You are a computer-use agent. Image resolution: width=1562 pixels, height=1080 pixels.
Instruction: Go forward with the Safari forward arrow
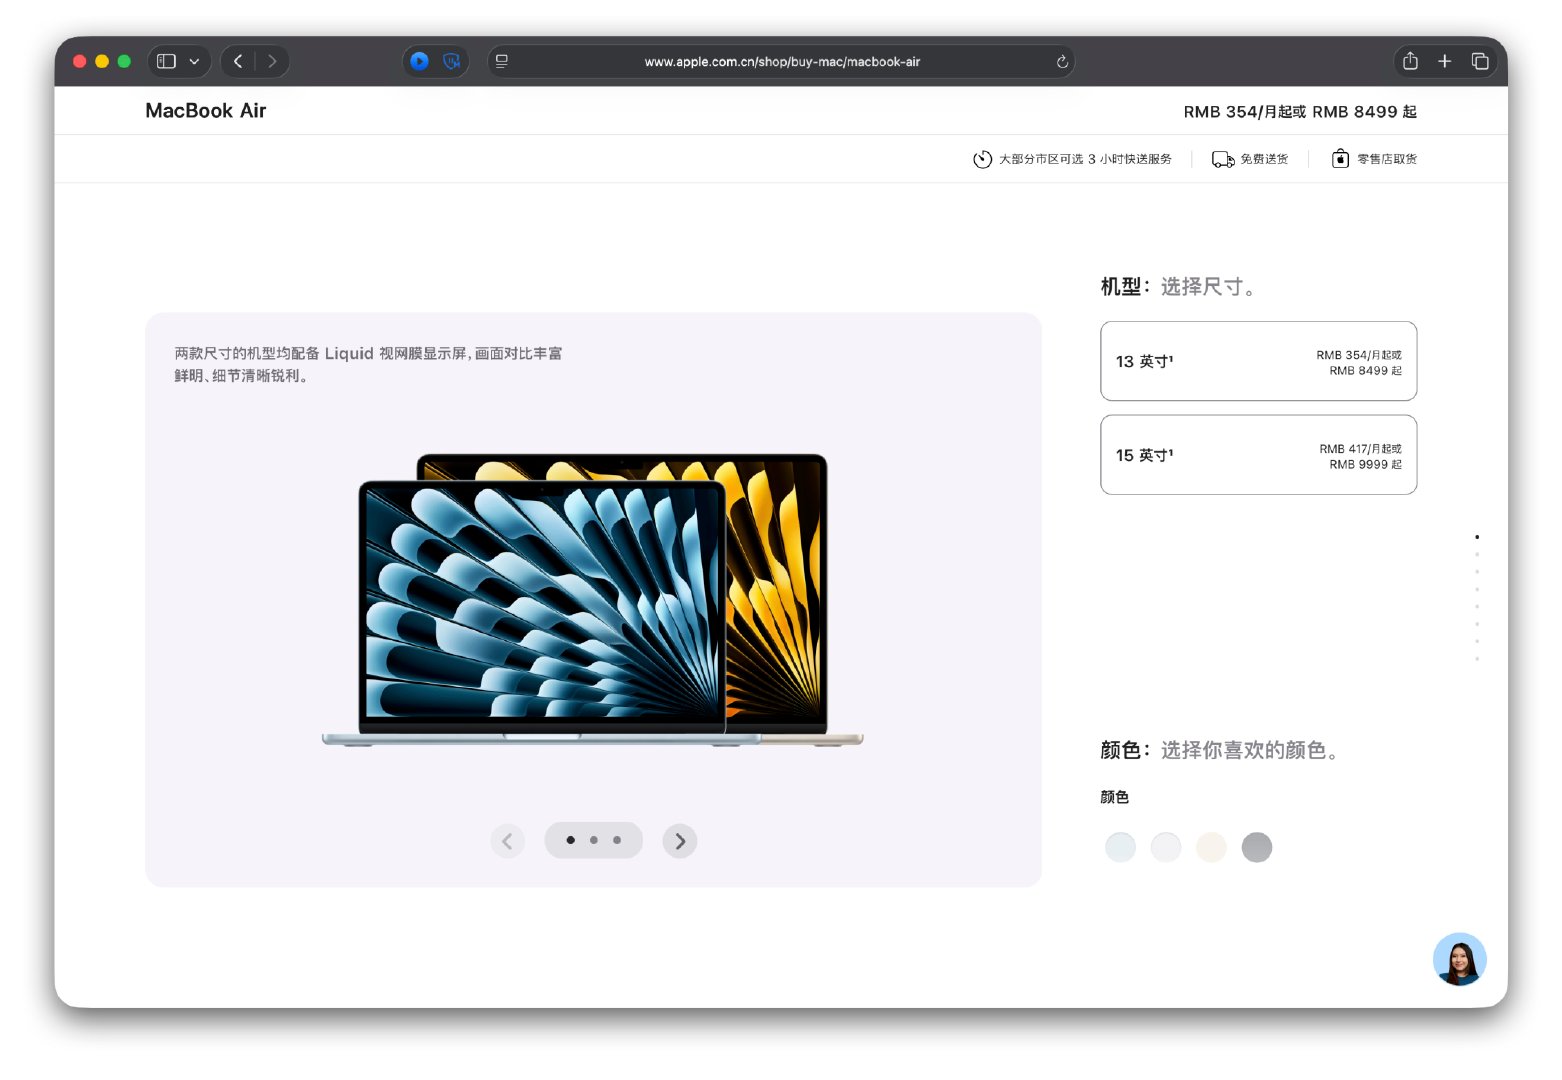pyautogui.click(x=272, y=61)
